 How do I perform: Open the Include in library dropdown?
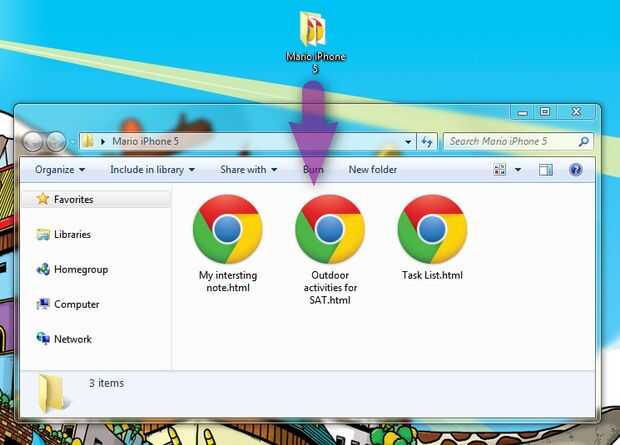click(153, 170)
